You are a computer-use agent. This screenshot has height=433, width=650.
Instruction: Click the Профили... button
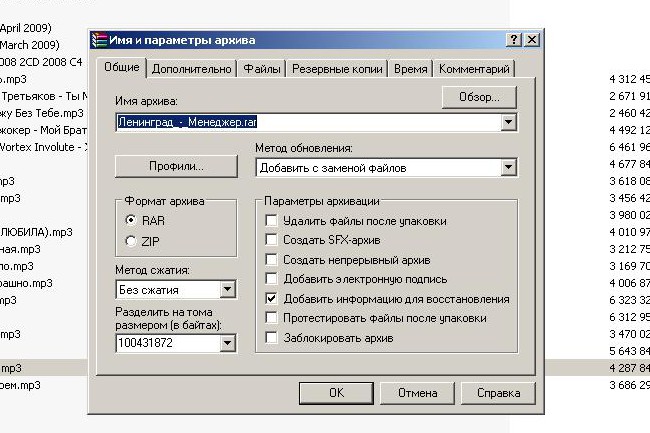(x=176, y=166)
